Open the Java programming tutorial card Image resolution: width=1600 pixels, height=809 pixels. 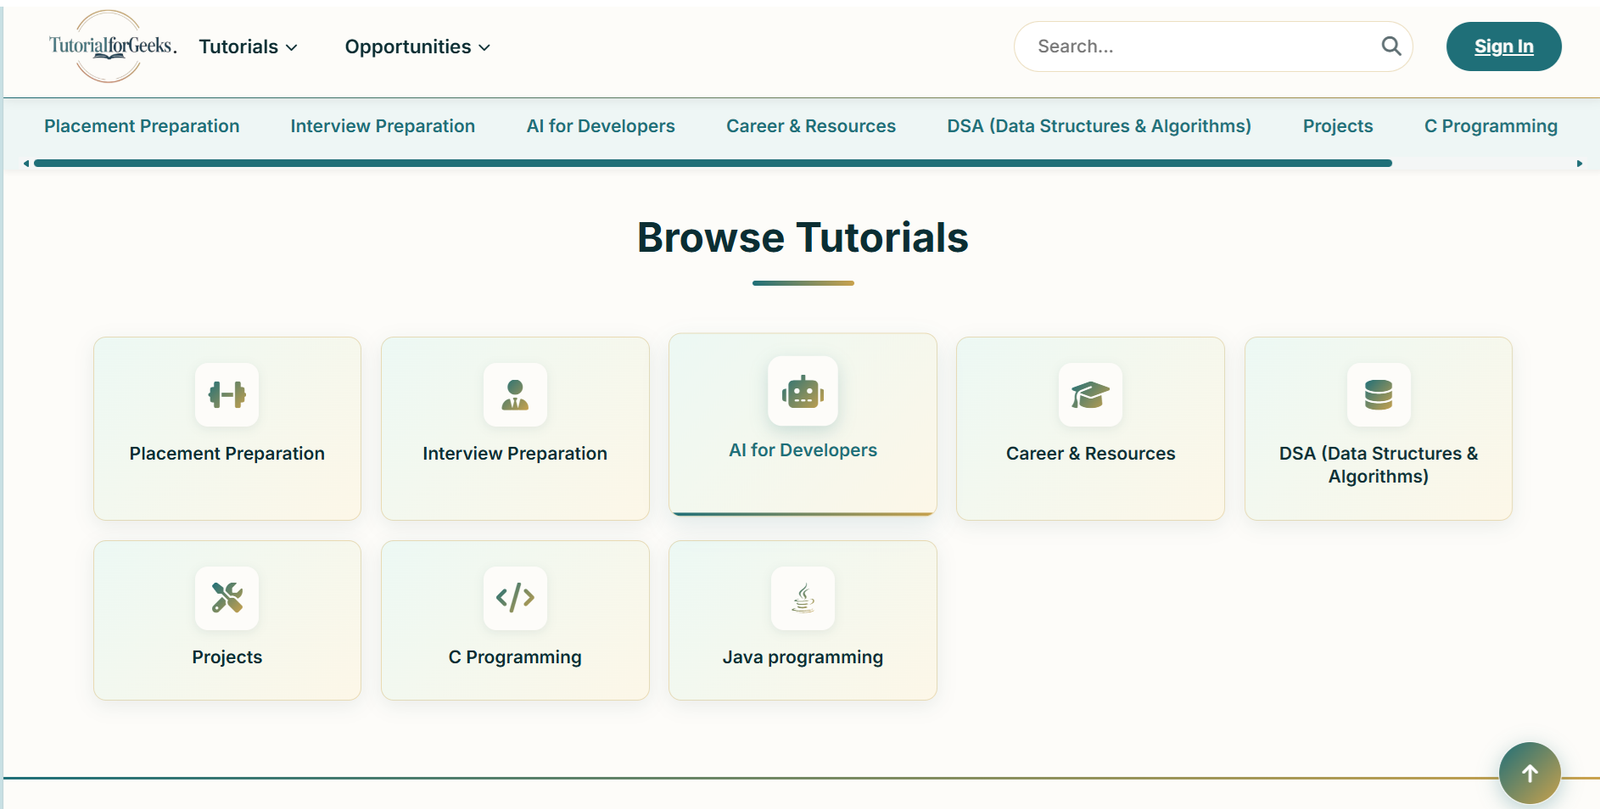(803, 620)
